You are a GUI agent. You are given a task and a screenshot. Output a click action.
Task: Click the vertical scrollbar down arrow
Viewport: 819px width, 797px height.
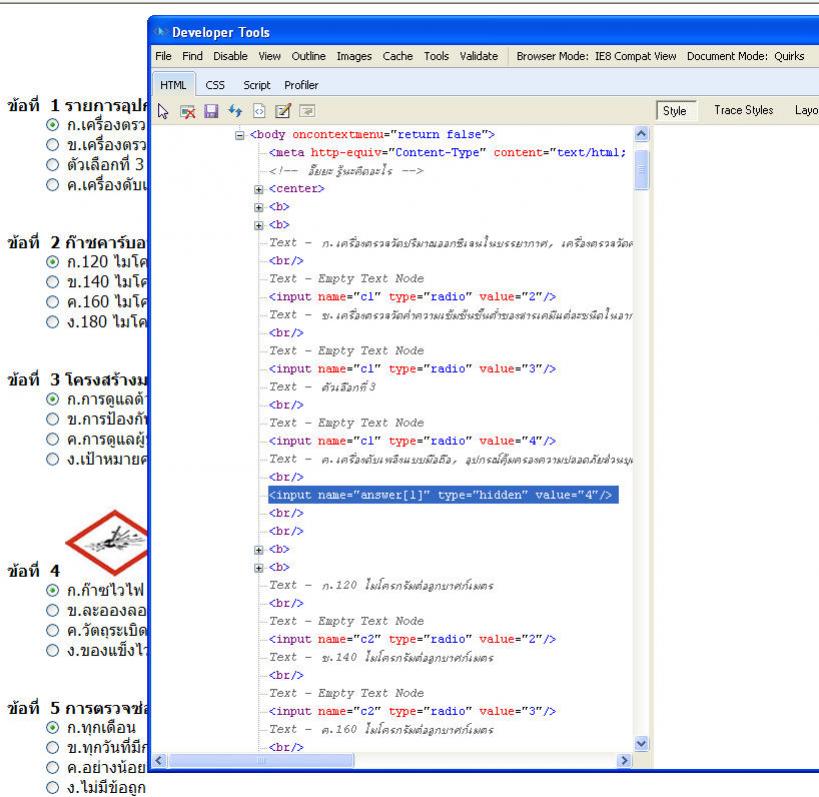pyautogui.click(x=641, y=743)
